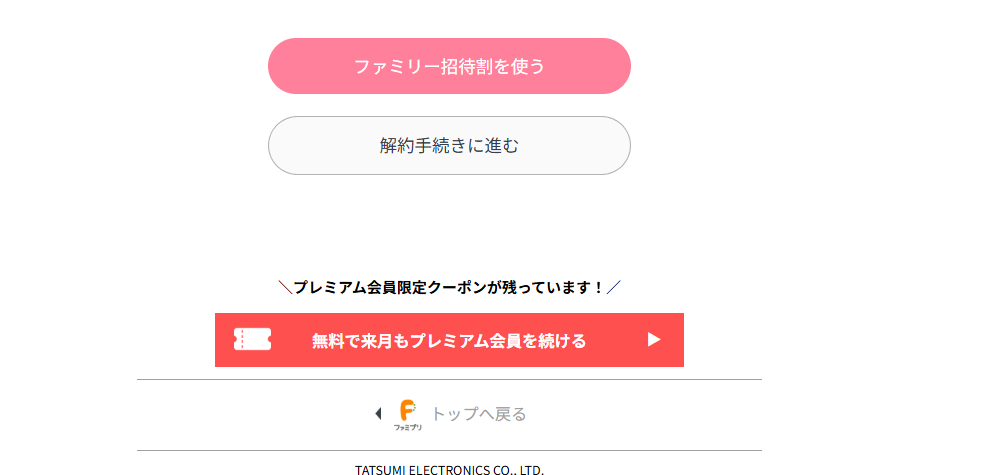This screenshot has height=475, width=990.
Task: Click the word 無料 on the red banner
Action: [328, 341]
